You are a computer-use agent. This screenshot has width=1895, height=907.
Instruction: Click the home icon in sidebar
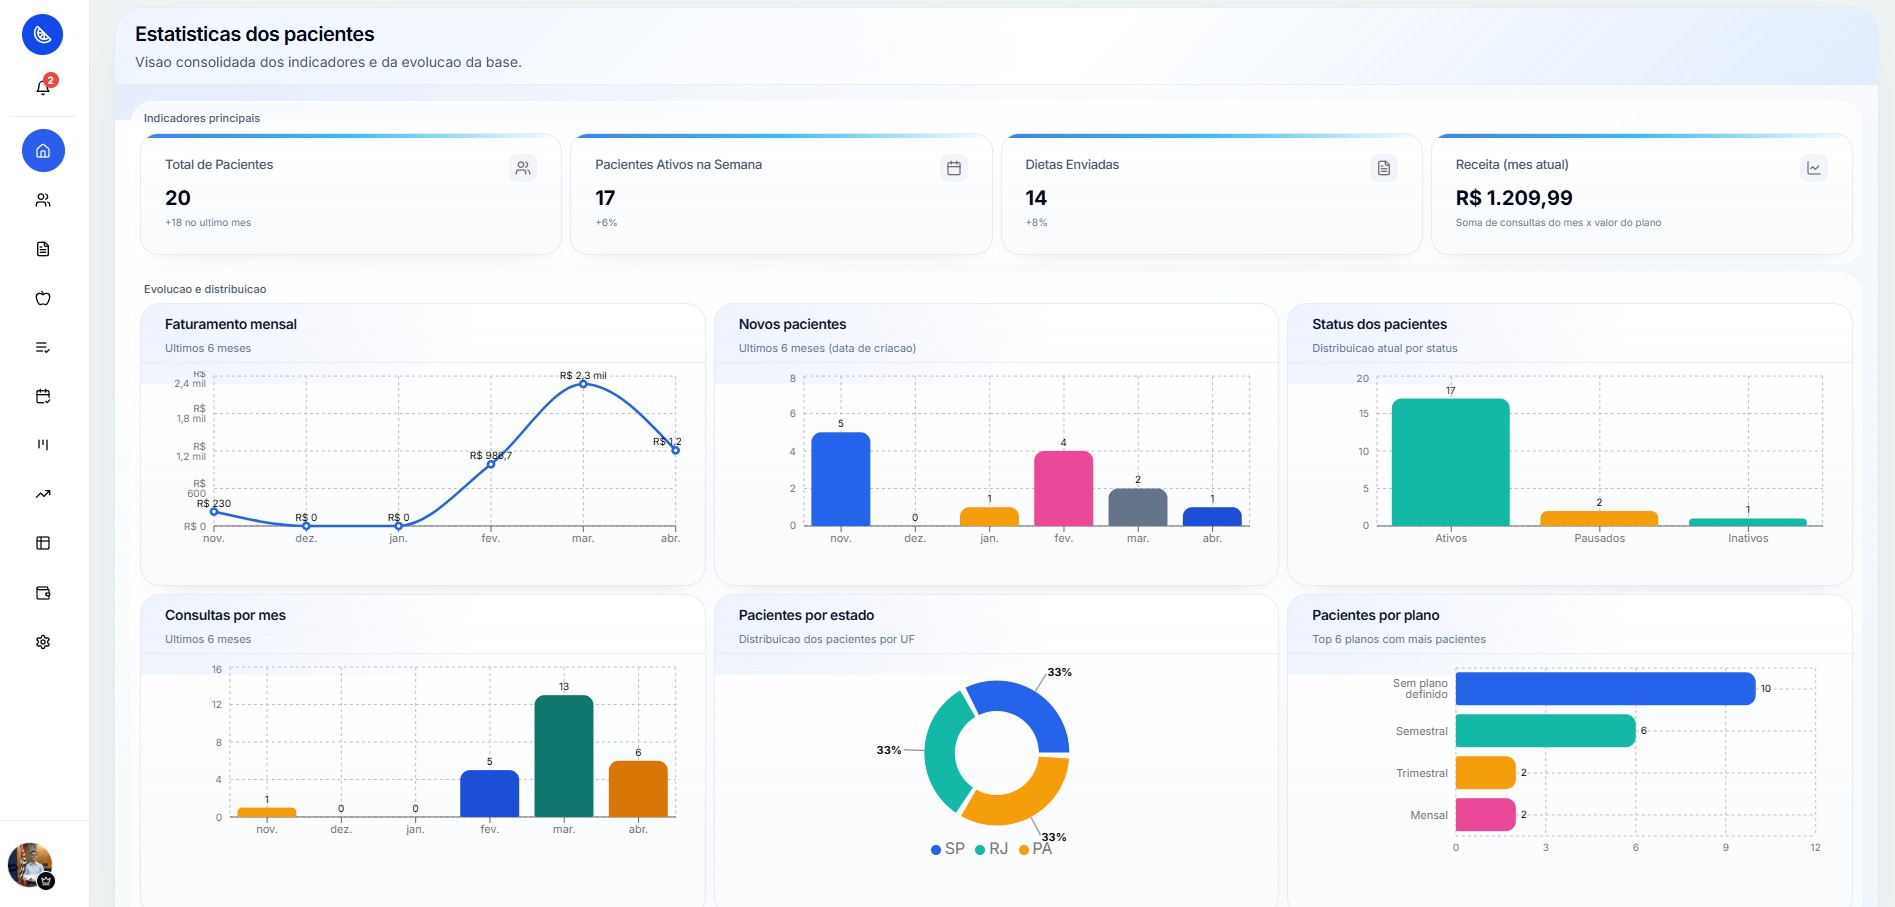point(43,151)
